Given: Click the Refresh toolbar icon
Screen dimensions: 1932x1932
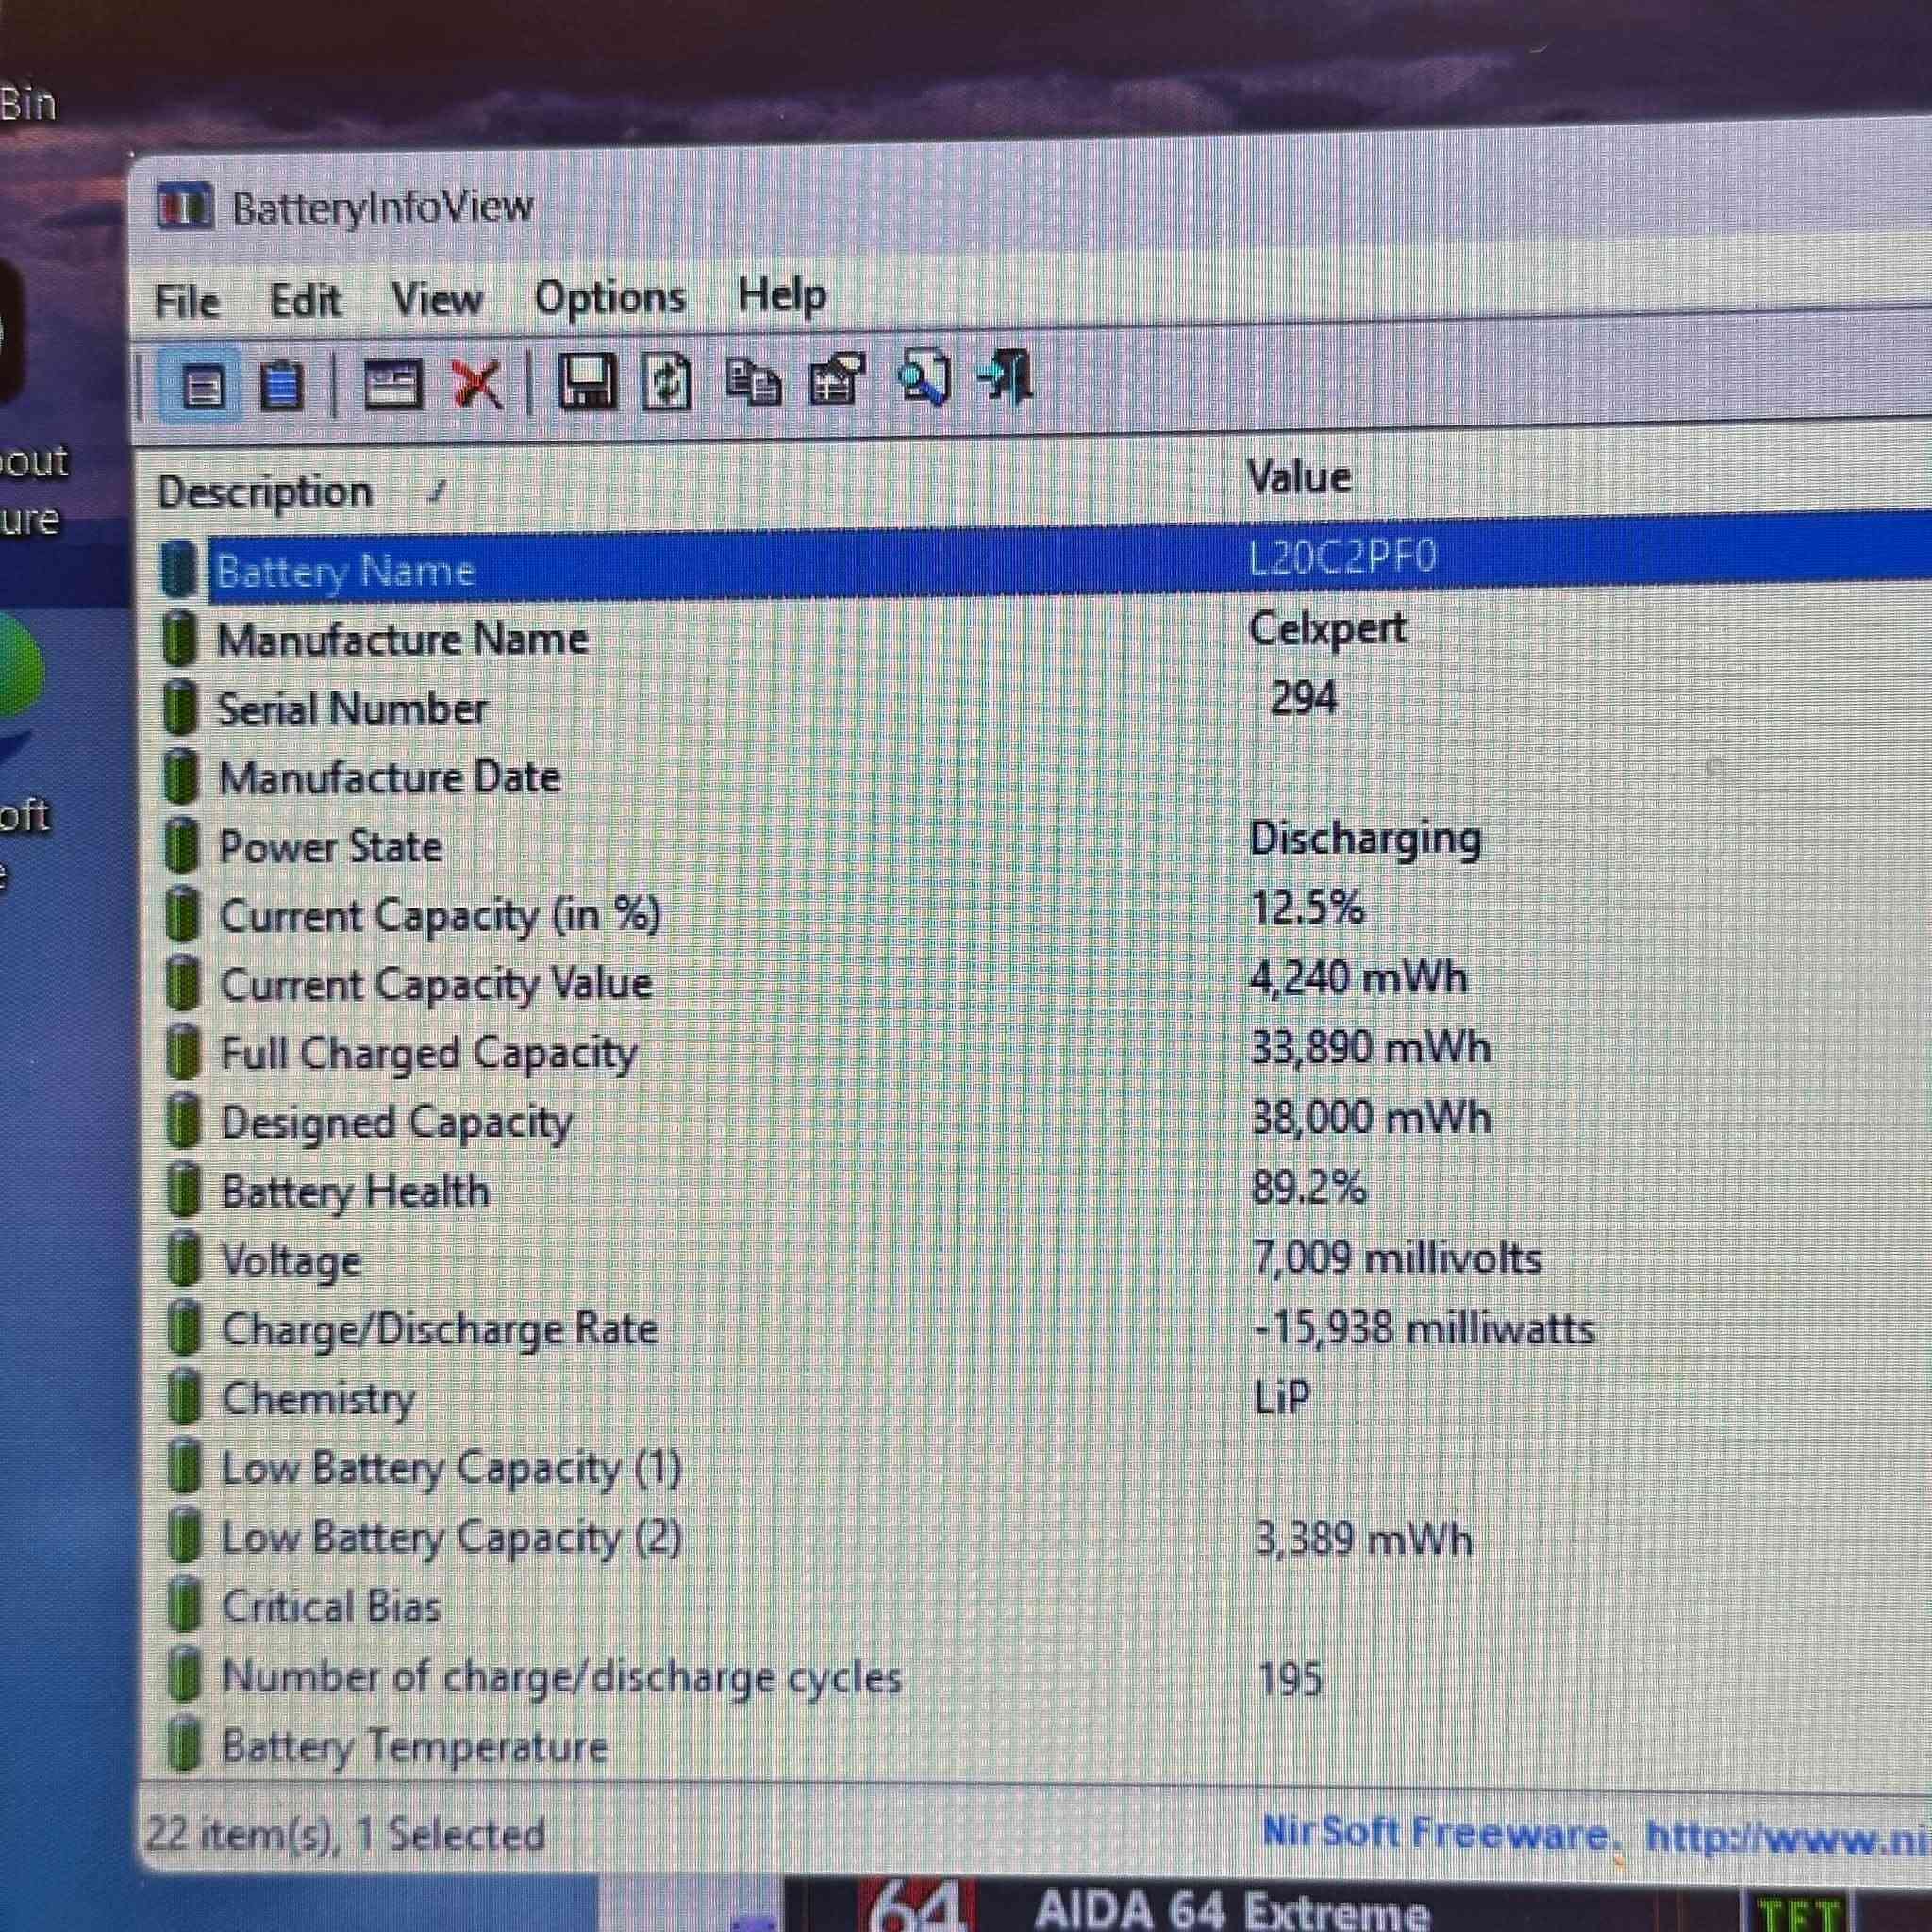Looking at the screenshot, I should (666, 381).
